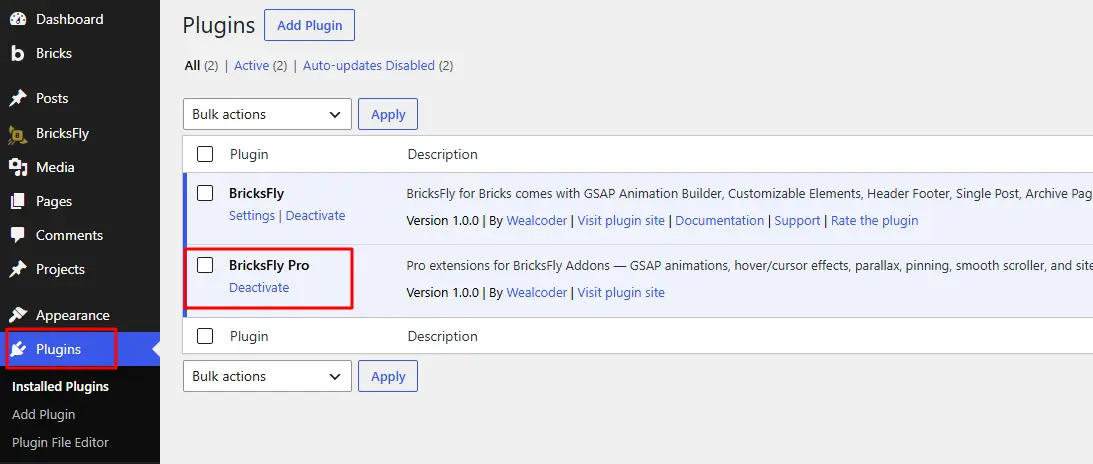
Task: Click the Comments speech bubble icon
Action: 18,235
